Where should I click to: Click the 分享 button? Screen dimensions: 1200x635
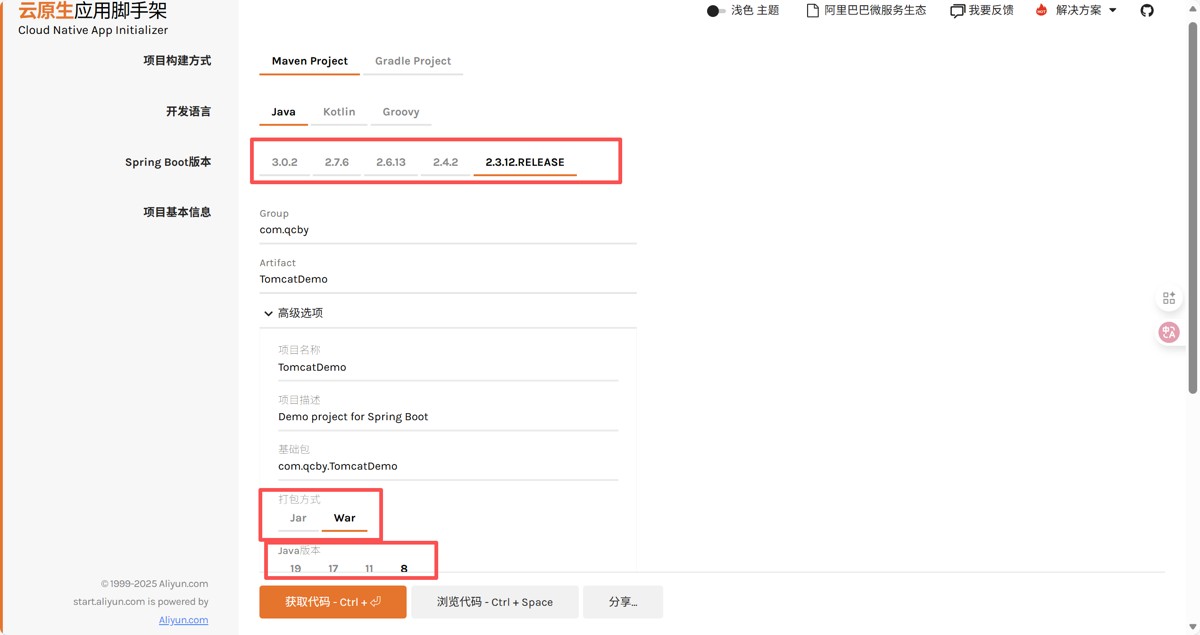pos(623,602)
